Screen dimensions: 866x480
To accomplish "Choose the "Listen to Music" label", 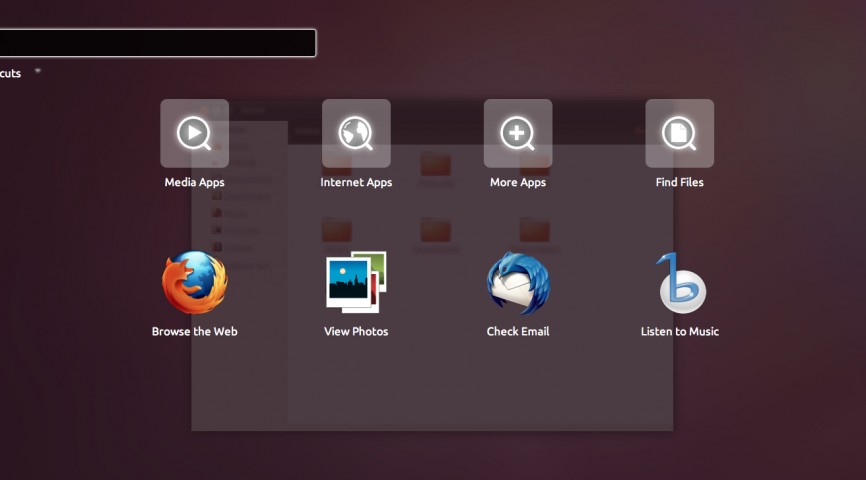I will click(679, 332).
